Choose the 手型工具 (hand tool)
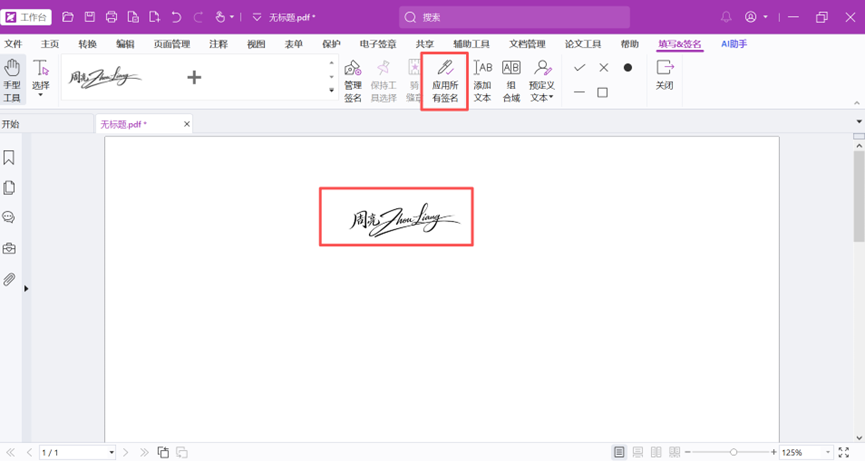The width and height of the screenshot is (865, 461). point(12,80)
